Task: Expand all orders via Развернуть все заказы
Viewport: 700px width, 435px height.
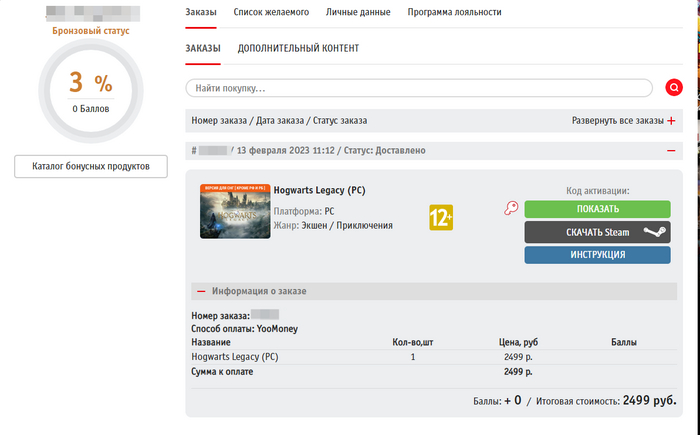Action: point(617,121)
